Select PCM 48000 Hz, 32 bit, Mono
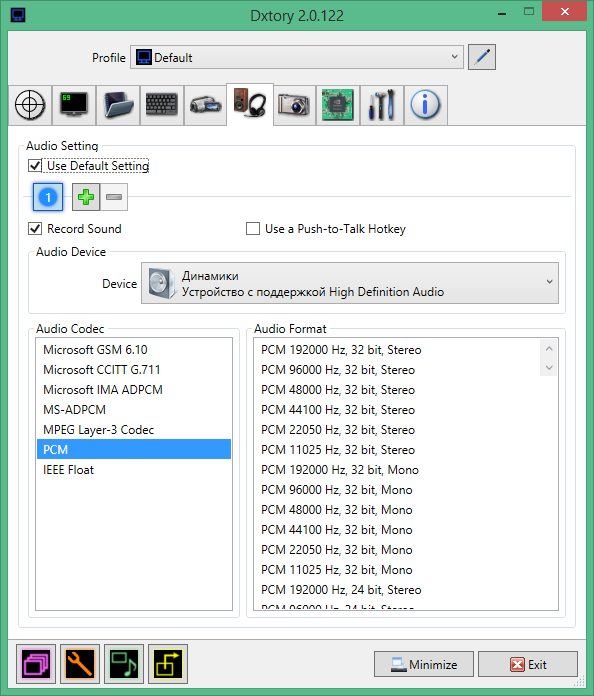Screen dimensions: 594x696 click(397, 510)
